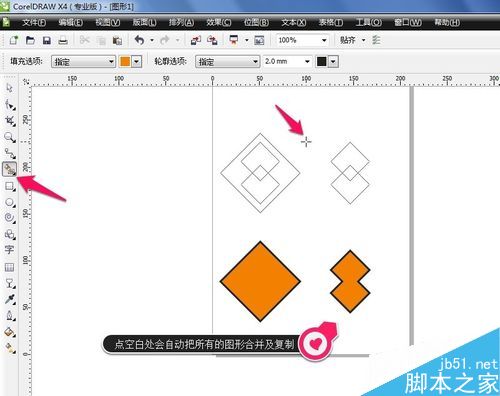Select the Outline pen tool
The width and height of the screenshot is (500, 396).
[x=9, y=315]
